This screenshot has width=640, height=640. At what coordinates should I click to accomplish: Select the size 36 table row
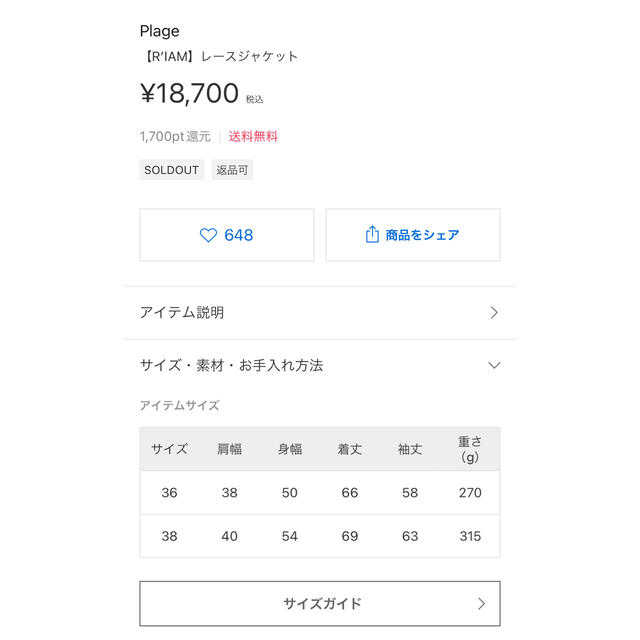coord(320,493)
